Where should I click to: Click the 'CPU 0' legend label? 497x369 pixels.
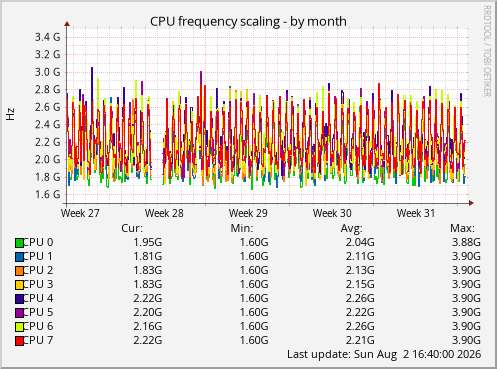(x=38, y=242)
